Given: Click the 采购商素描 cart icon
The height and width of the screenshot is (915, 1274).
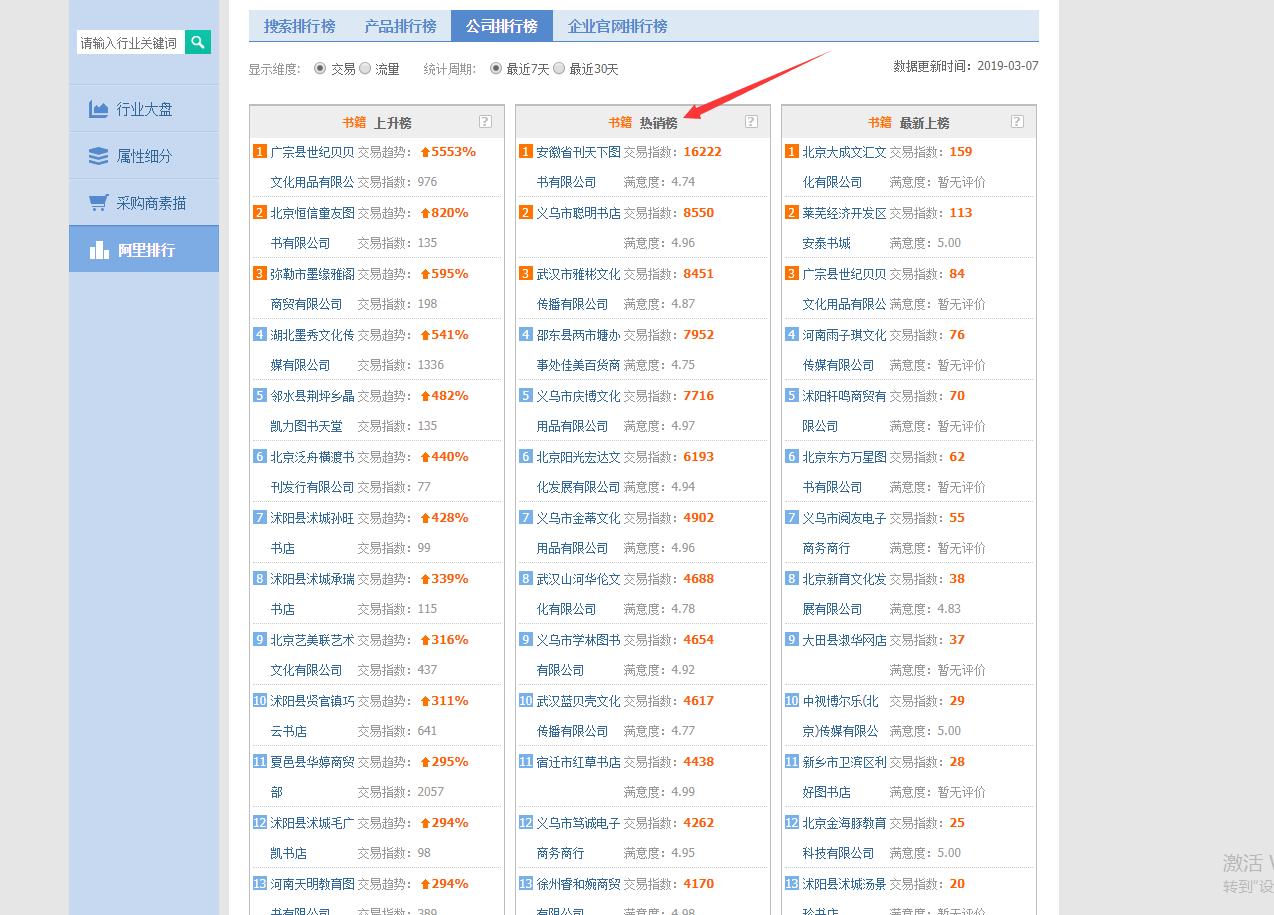Looking at the screenshot, I should (x=98, y=203).
